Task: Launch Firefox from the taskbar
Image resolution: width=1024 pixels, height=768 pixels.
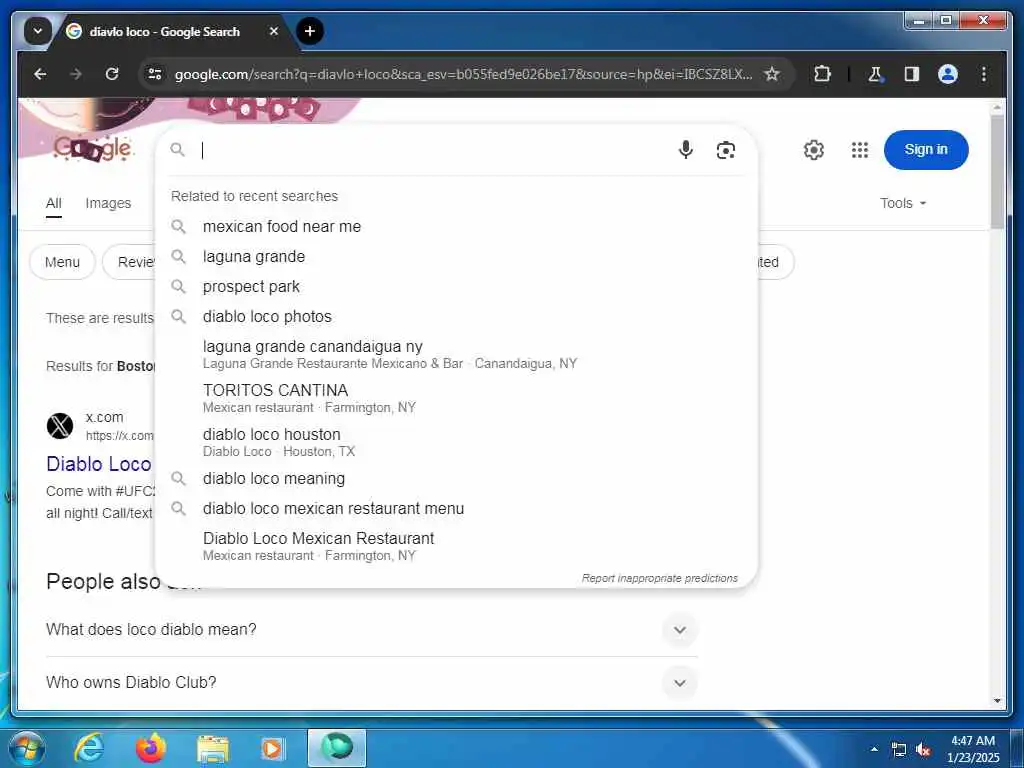Action: click(151, 748)
